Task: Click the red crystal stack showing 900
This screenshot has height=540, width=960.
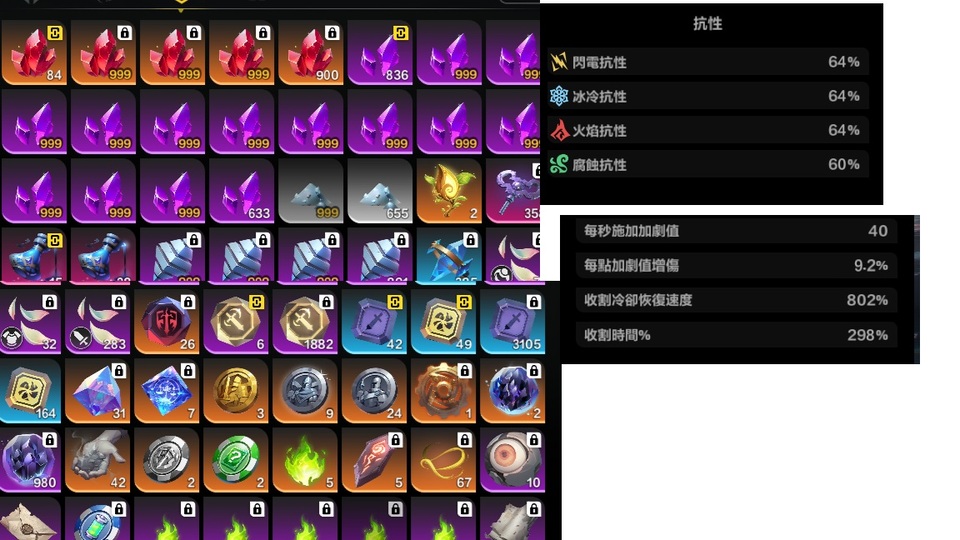Action: pos(311,53)
